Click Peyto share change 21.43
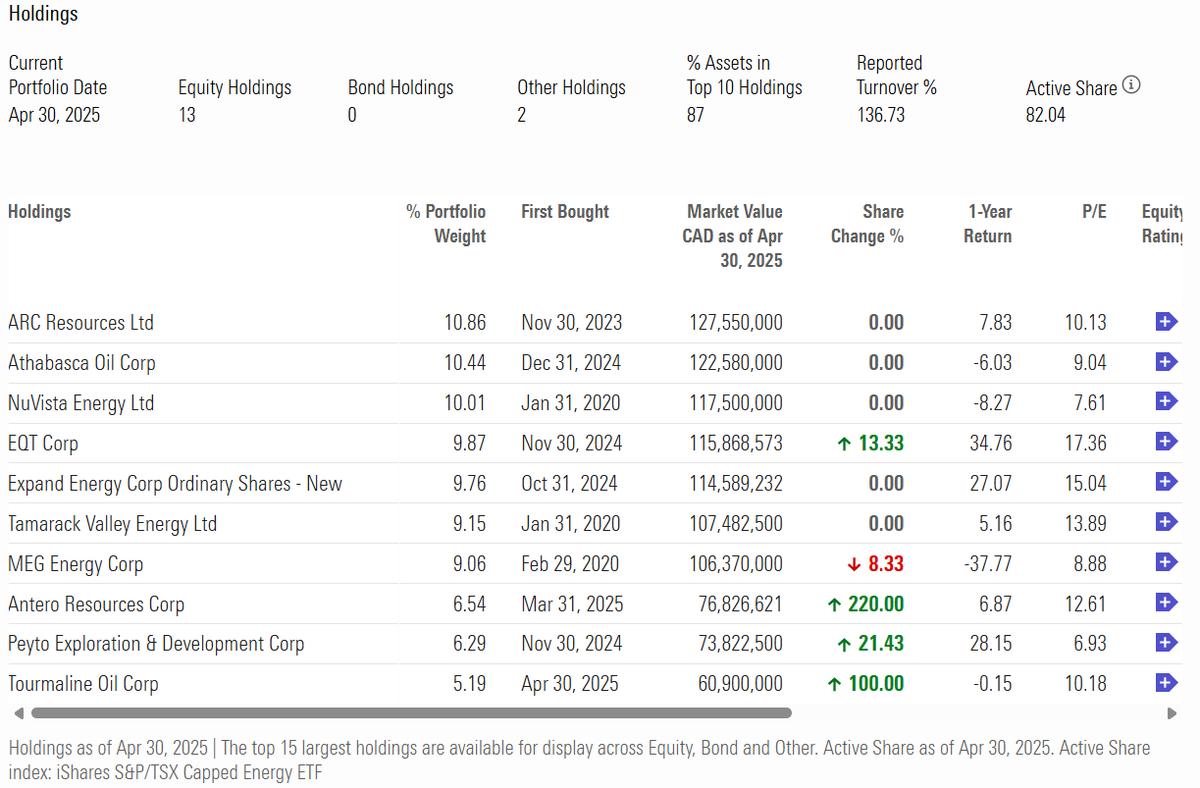The image size is (1200, 788). [871, 644]
